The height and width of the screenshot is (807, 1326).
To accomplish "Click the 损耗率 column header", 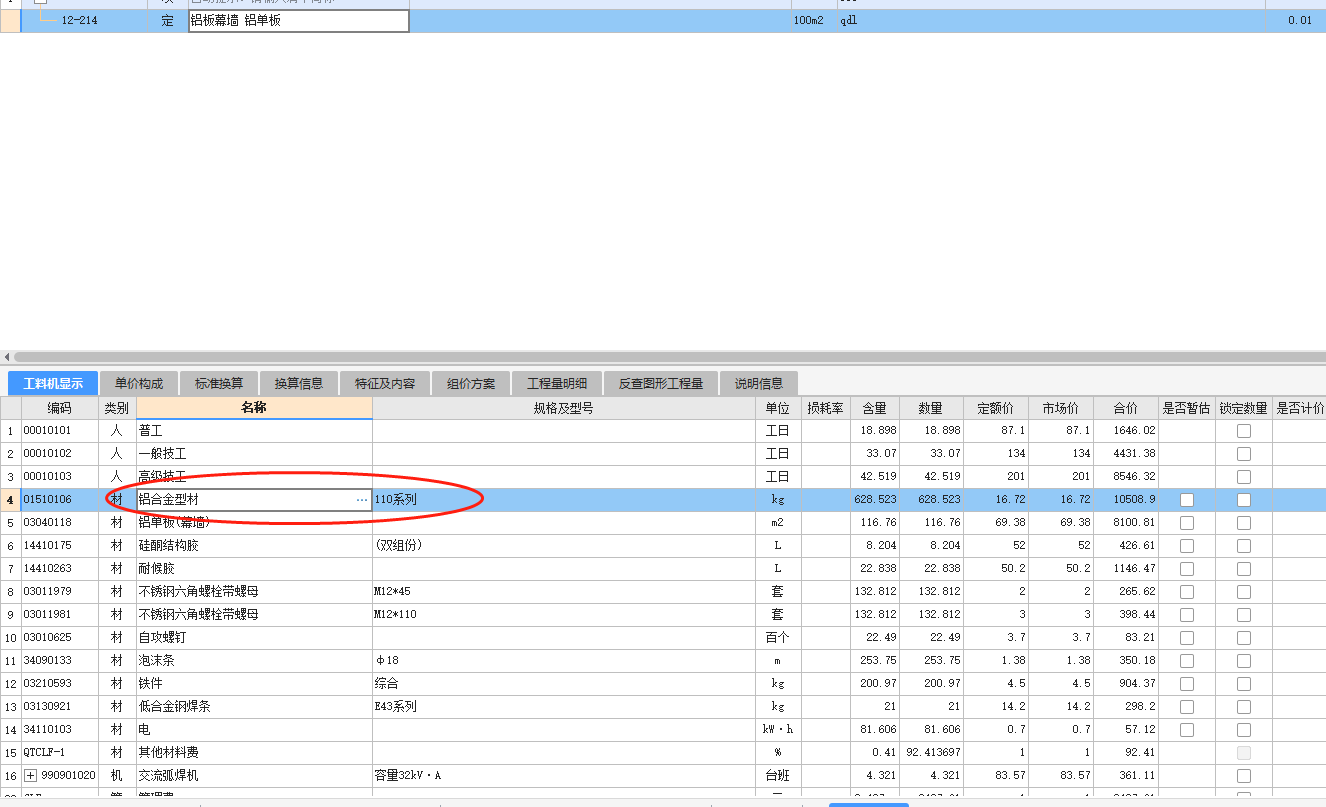I will tap(825, 408).
